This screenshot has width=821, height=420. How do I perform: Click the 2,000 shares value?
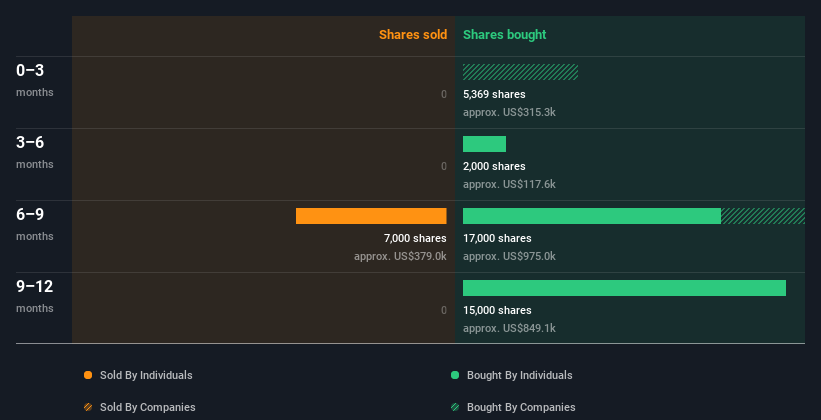tap(494, 166)
